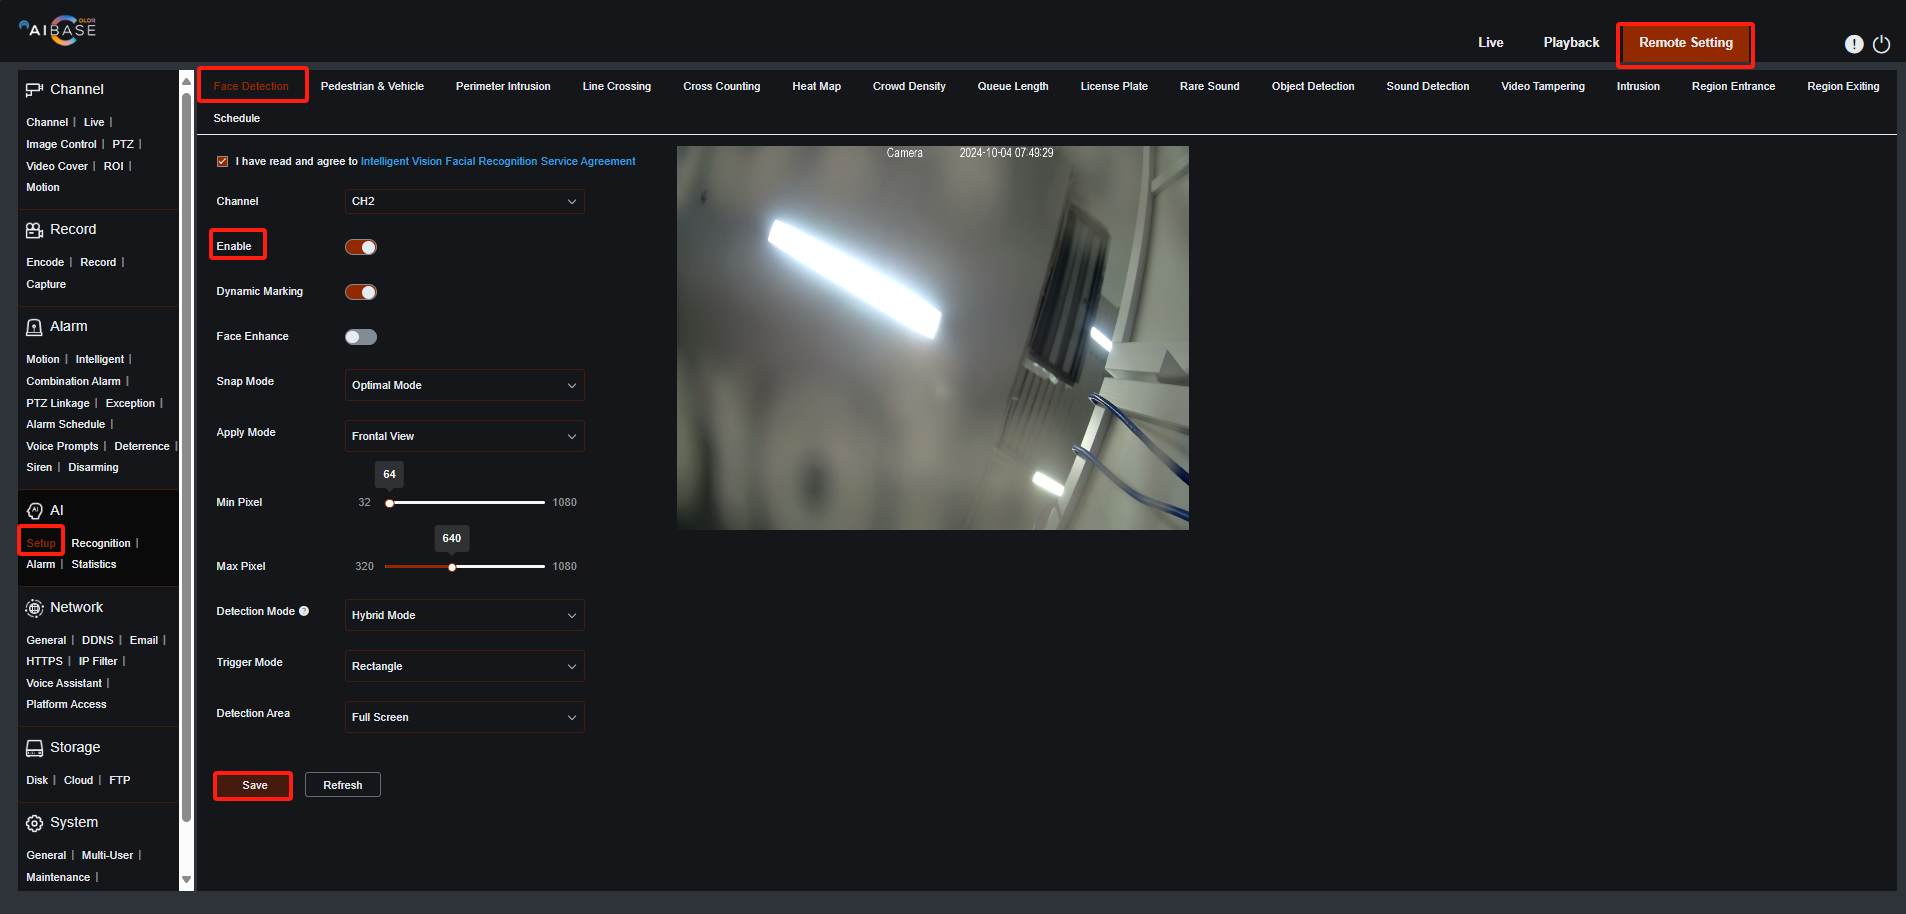1906x914 pixels.
Task: Click the Save button
Action: pyautogui.click(x=254, y=785)
